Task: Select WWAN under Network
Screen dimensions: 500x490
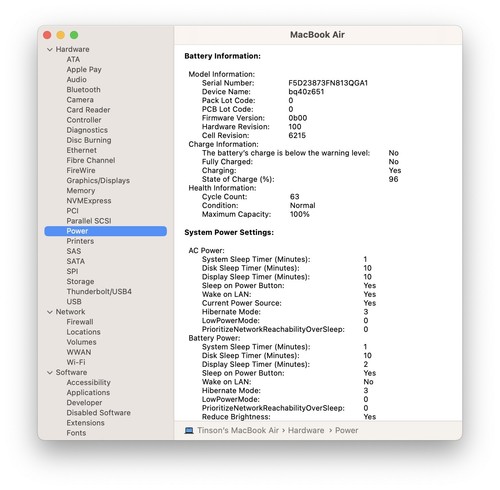Action: point(79,352)
